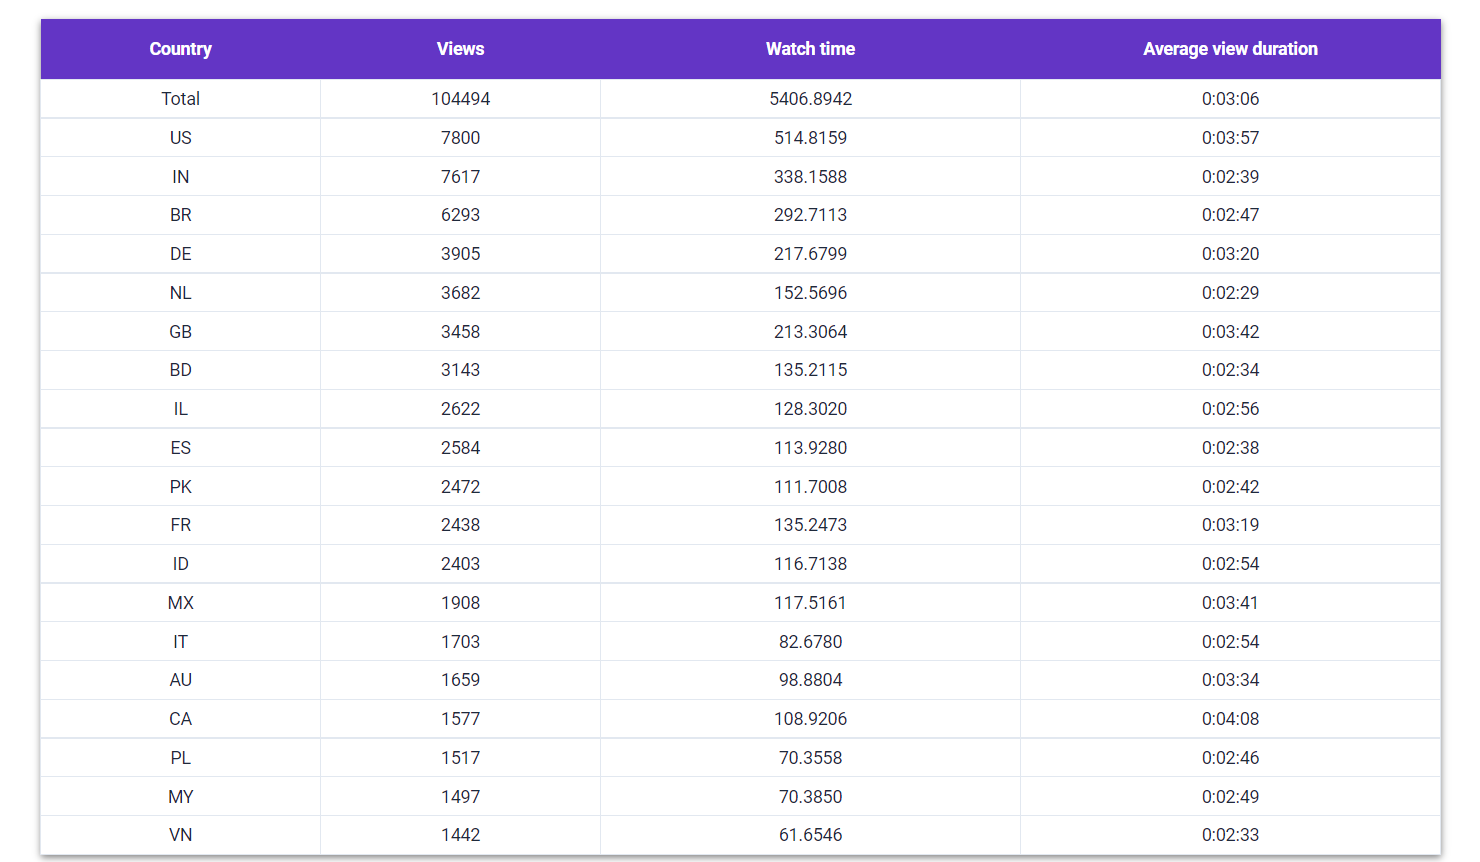The height and width of the screenshot is (862, 1480).
Task: Click the NL watch time 152.5696
Action: coord(810,293)
